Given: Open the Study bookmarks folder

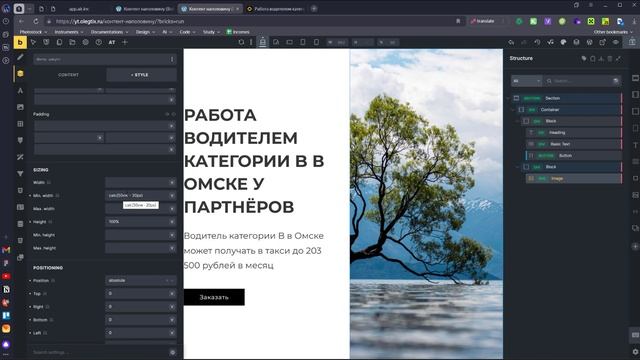Looking at the screenshot, I should pyautogui.click(x=211, y=32).
